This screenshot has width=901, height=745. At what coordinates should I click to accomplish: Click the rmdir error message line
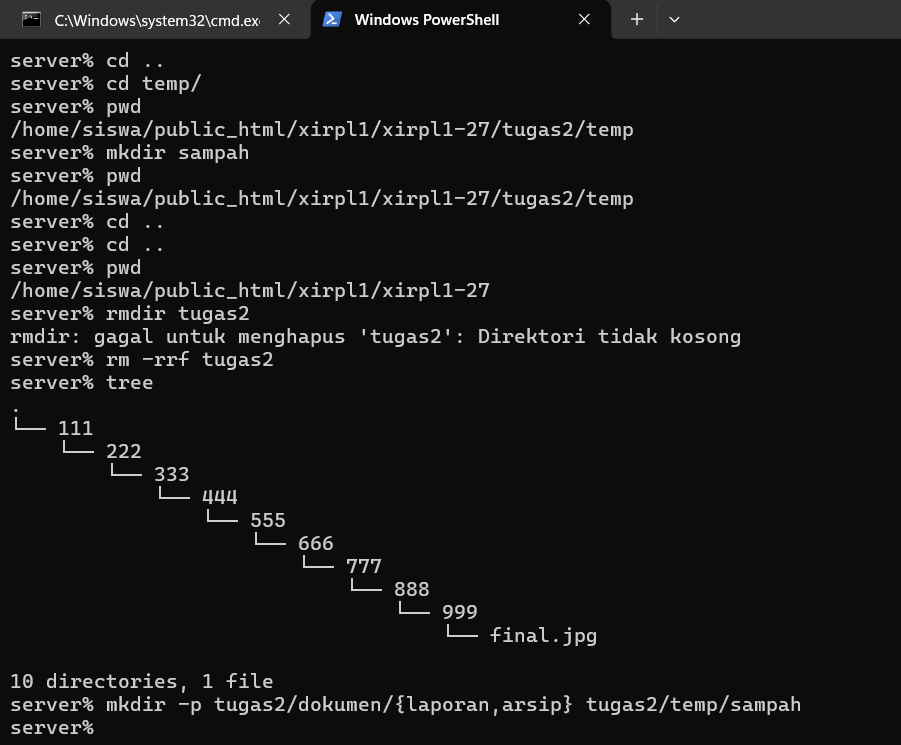pyautogui.click(x=375, y=337)
